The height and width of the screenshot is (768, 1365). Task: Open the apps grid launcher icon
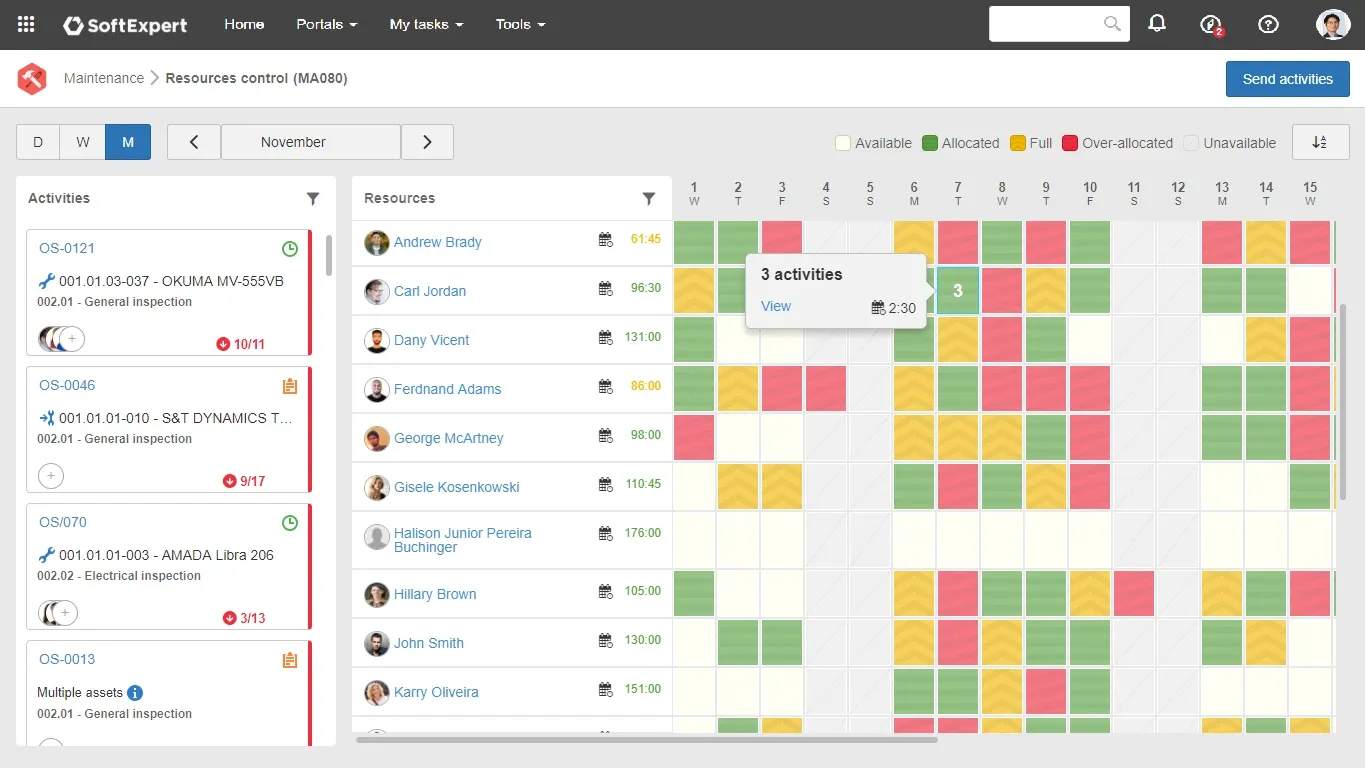26,25
